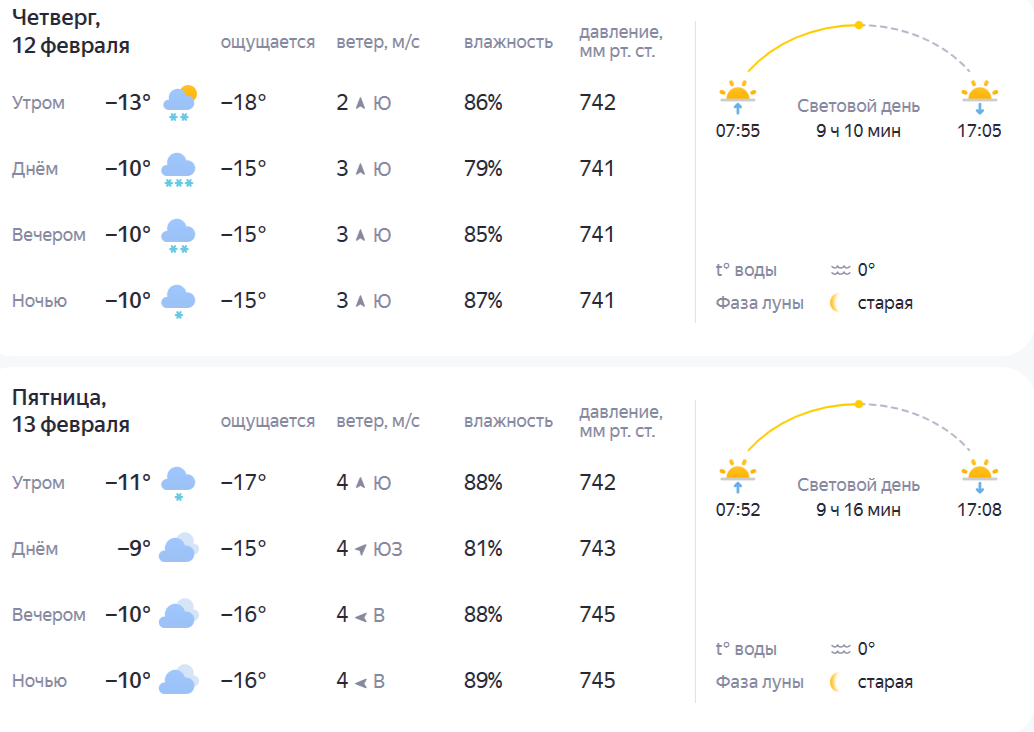Screen dimensions: 1034x732
Task: Click Friday morning snow cloud icon
Action: pyautogui.click(x=178, y=483)
